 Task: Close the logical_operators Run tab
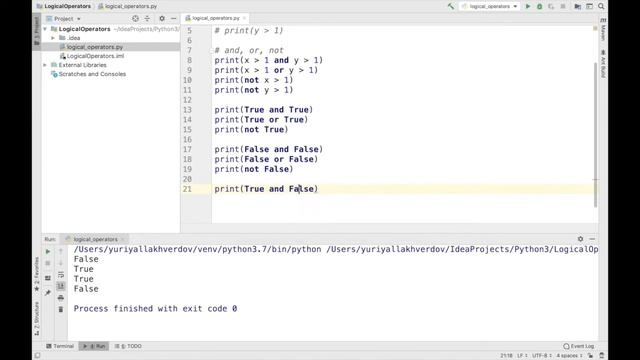[x=123, y=239]
